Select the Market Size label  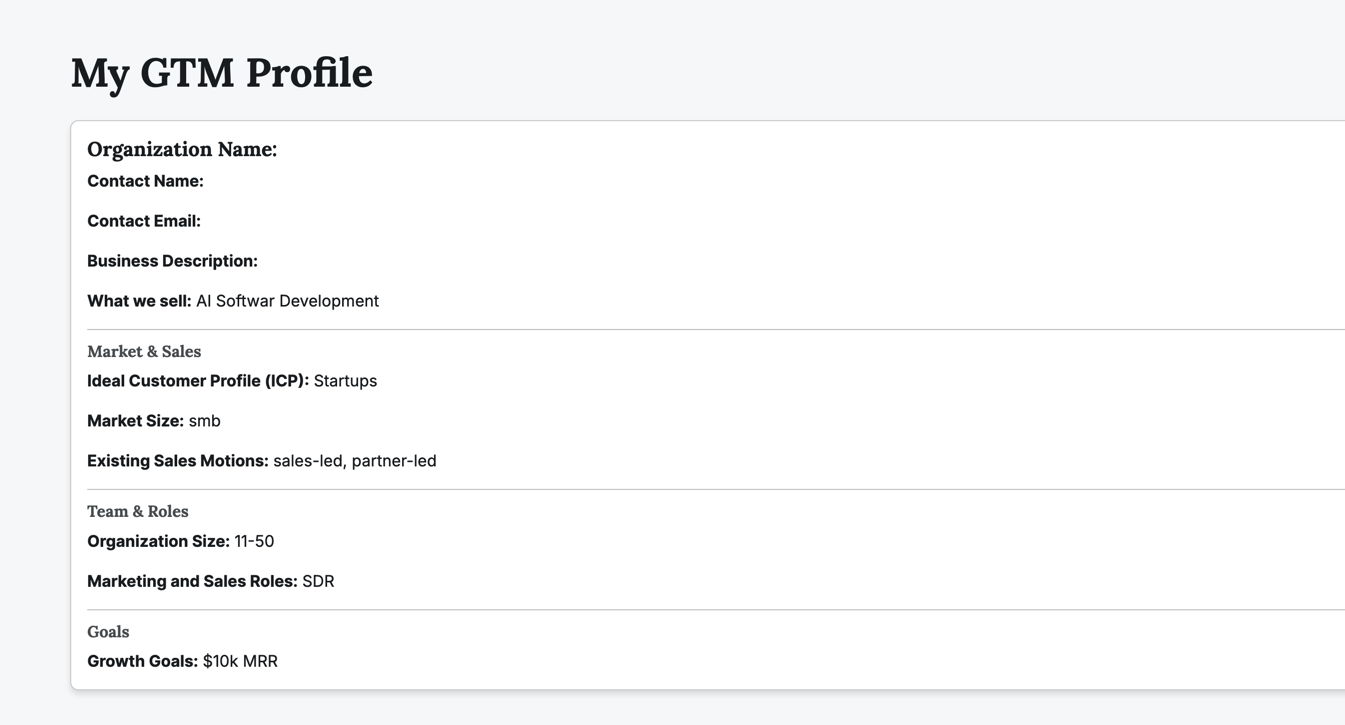[x=135, y=421]
